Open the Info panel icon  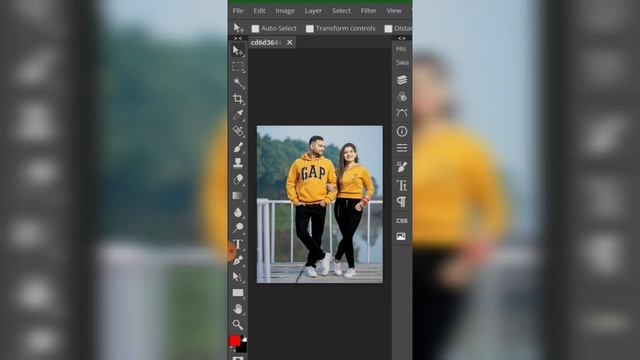click(x=402, y=131)
